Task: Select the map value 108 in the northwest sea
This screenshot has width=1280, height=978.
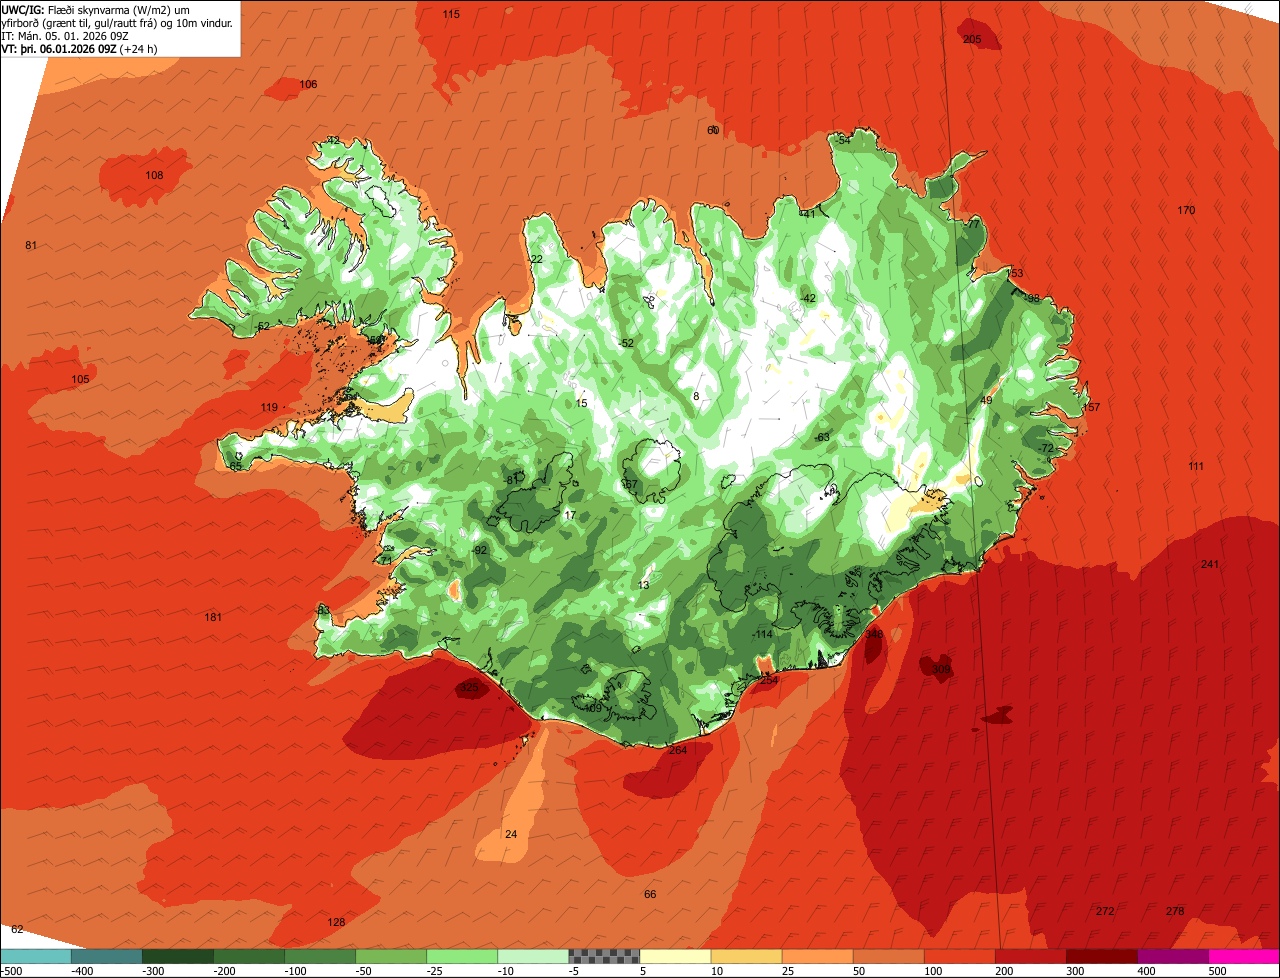Action: tap(154, 175)
